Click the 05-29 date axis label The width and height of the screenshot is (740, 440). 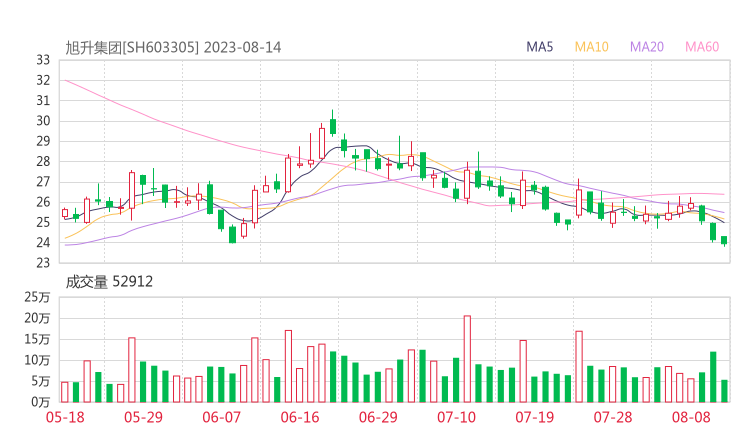tap(143, 417)
